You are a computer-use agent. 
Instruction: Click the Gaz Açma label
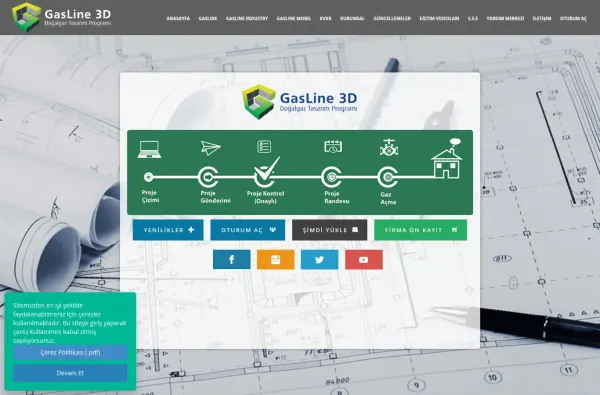coord(388,198)
